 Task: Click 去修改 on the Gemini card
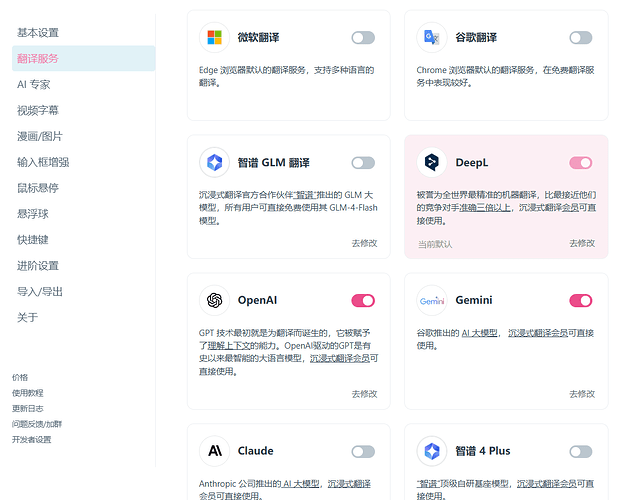(582, 394)
